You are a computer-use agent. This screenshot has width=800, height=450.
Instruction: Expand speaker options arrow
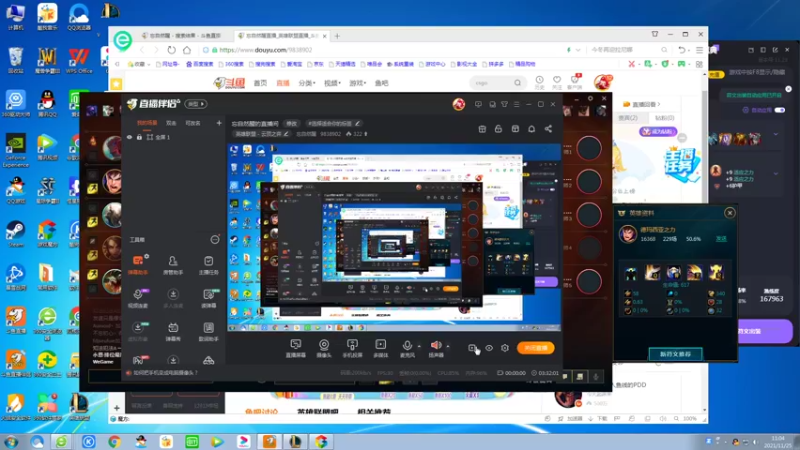[448, 346]
